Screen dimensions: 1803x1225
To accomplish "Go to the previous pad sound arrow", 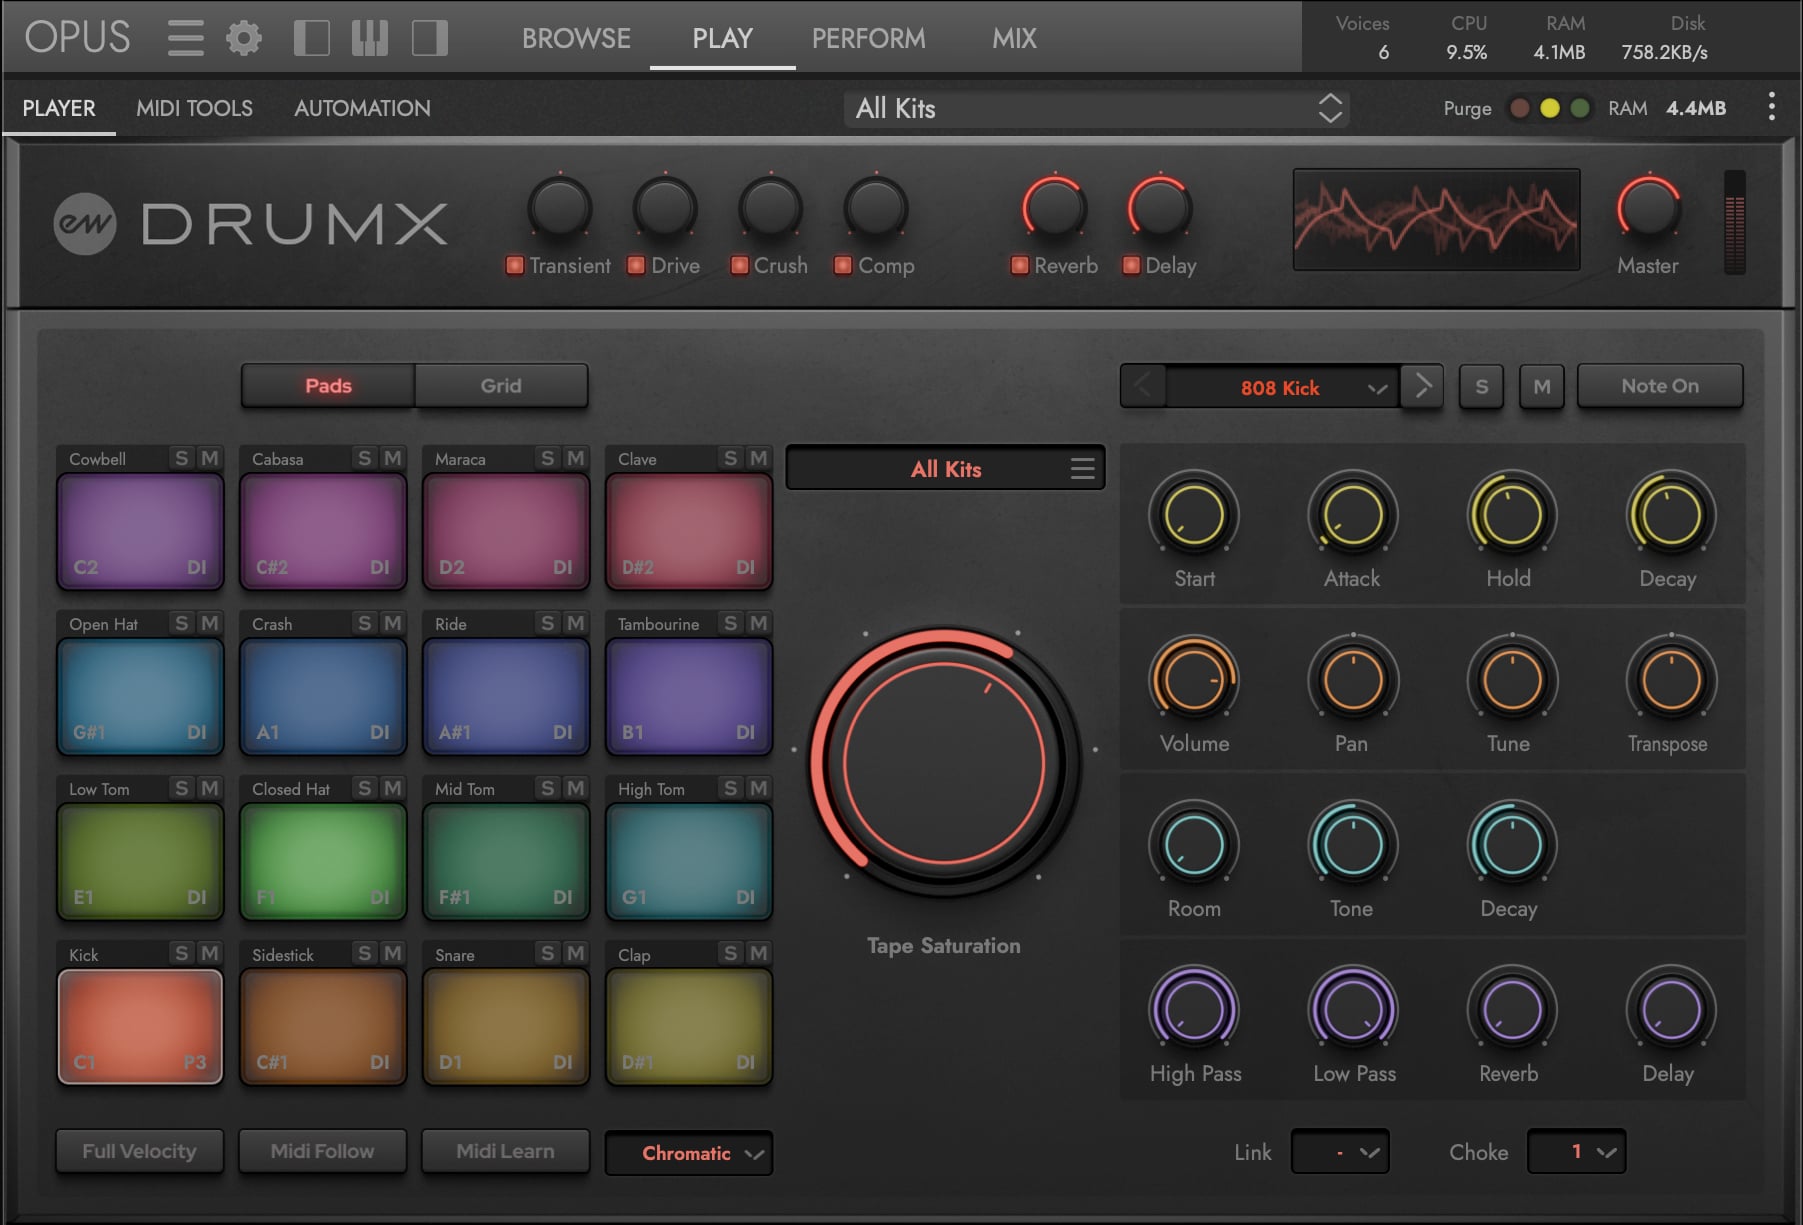I will (x=1143, y=386).
